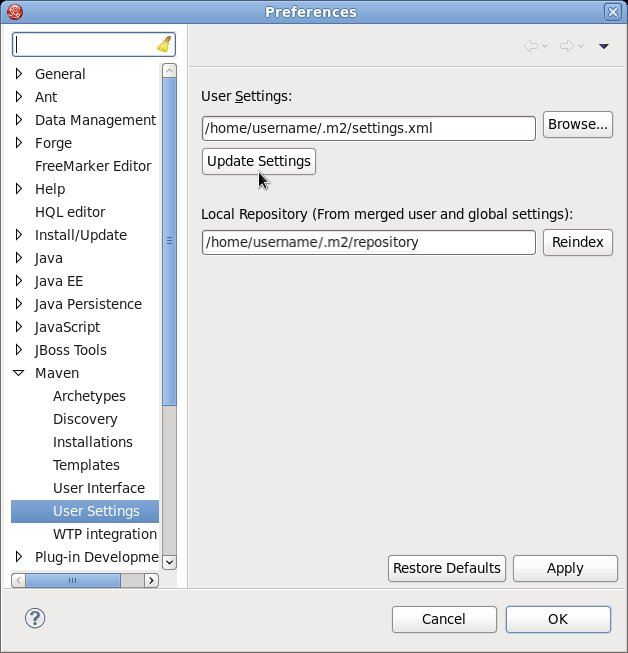628x653 pixels.
Task: Expand the Java EE category
Action: pyautogui.click(x=19, y=281)
